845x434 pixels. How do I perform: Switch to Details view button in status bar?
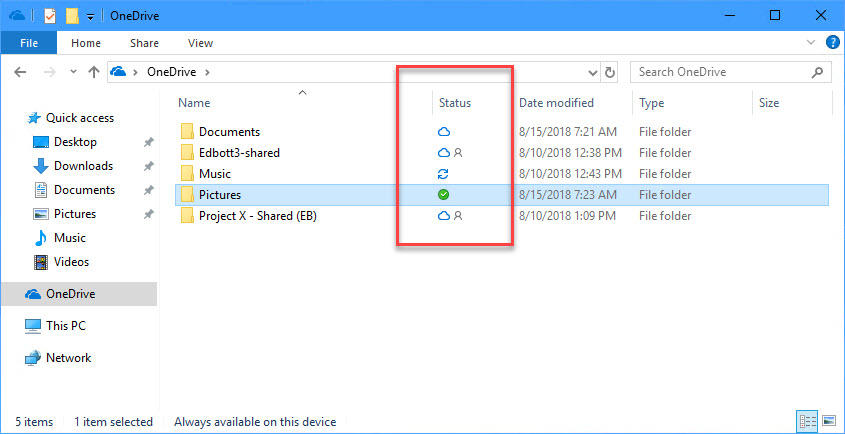[806, 421]
